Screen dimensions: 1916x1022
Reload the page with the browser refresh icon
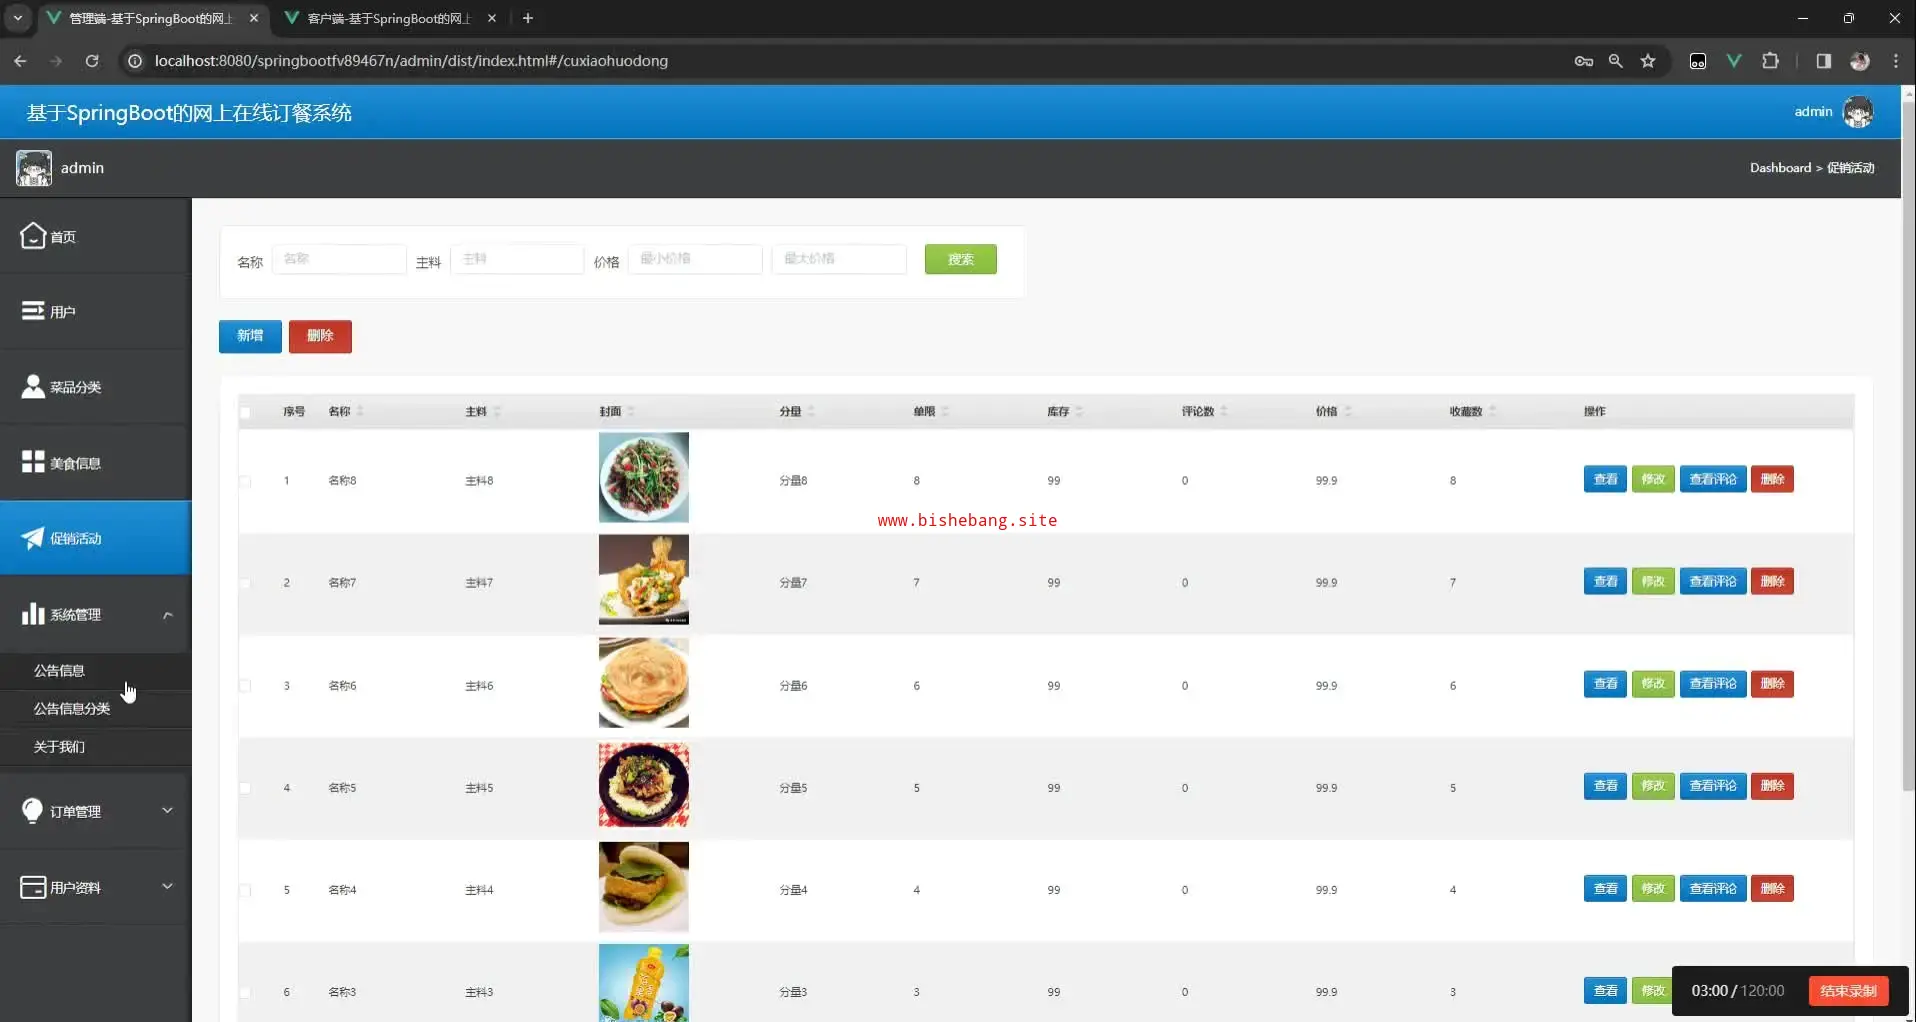pos(92,61)
